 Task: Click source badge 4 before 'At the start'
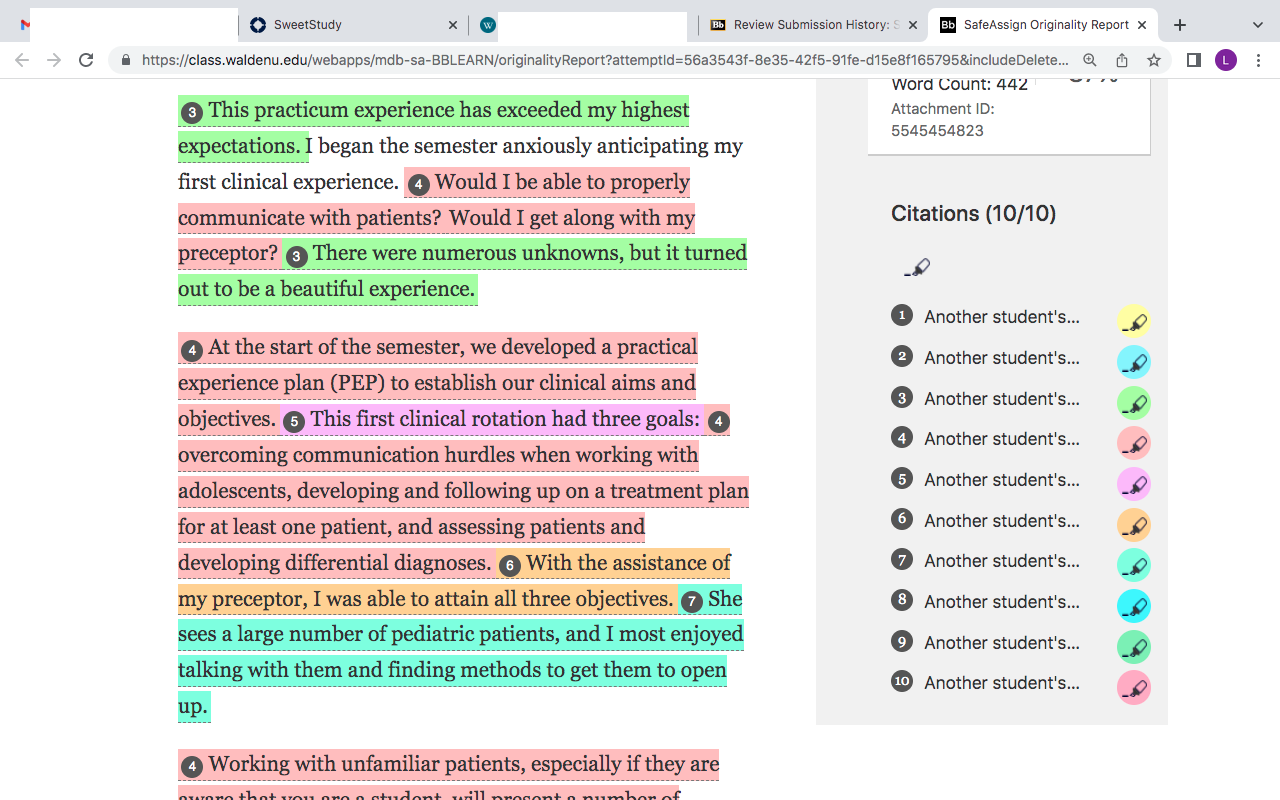click(192, 350)
